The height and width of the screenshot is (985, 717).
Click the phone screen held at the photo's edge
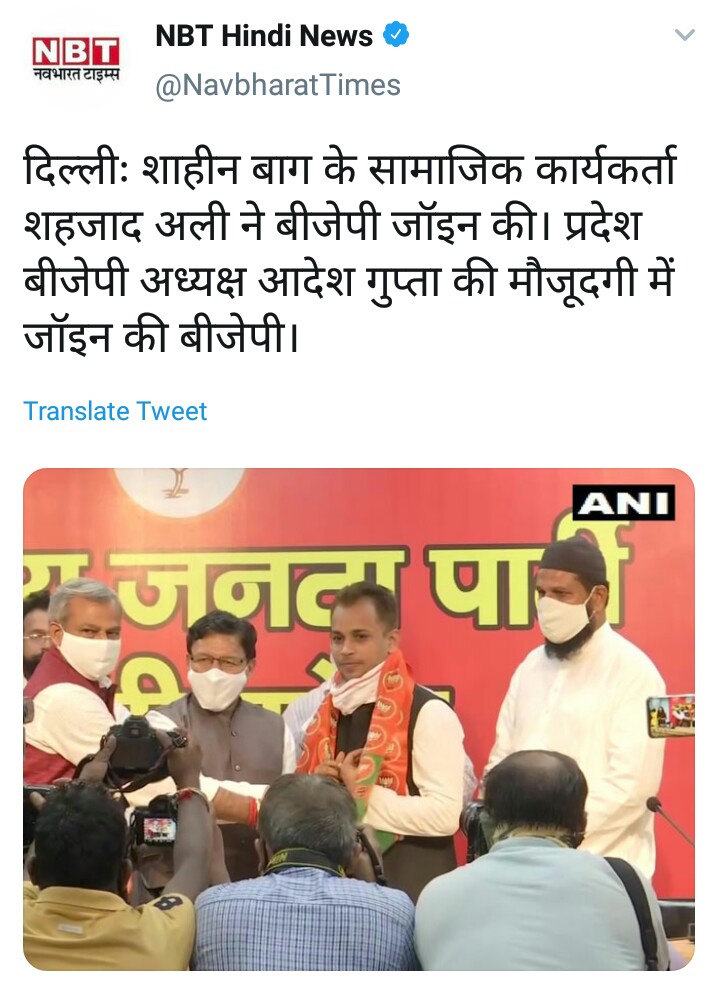click(x=671, y=716)
